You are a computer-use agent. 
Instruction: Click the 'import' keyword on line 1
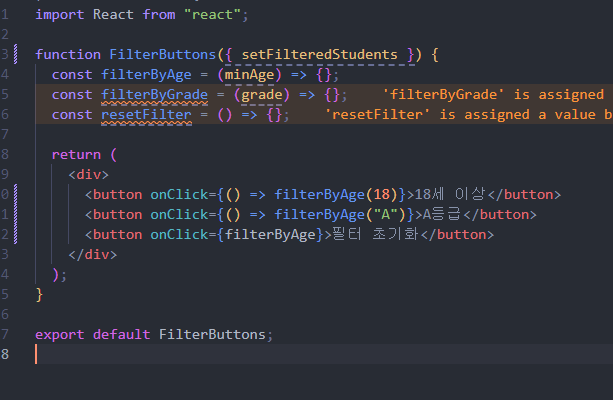pos(59,15)
